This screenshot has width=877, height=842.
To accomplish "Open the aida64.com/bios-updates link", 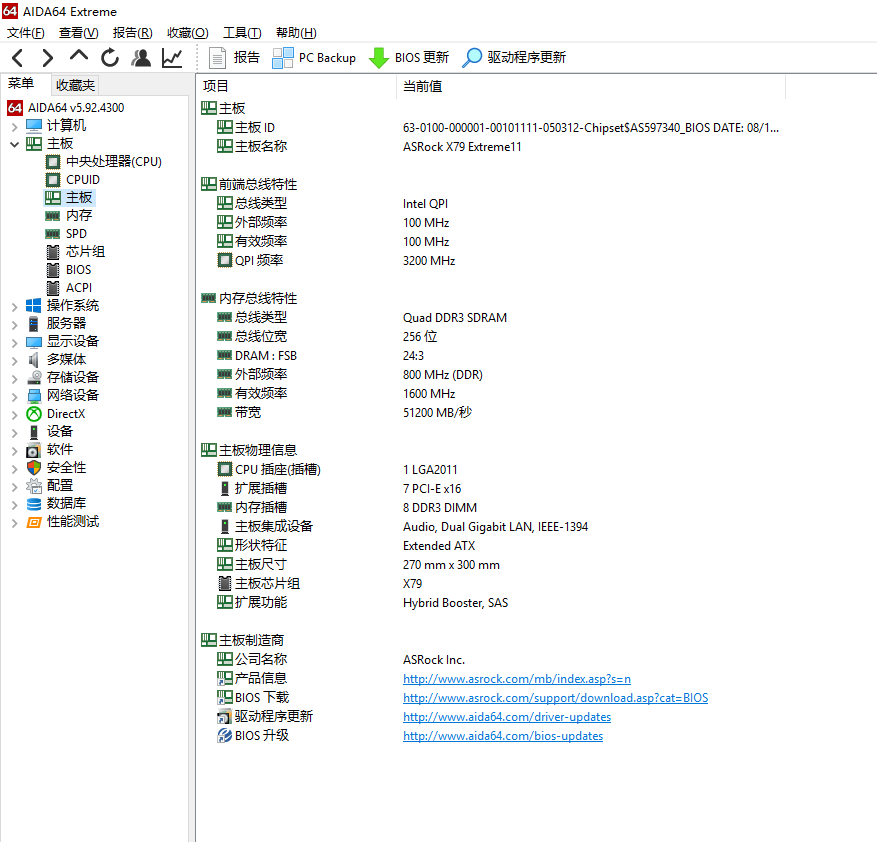I will pos(503,736).
